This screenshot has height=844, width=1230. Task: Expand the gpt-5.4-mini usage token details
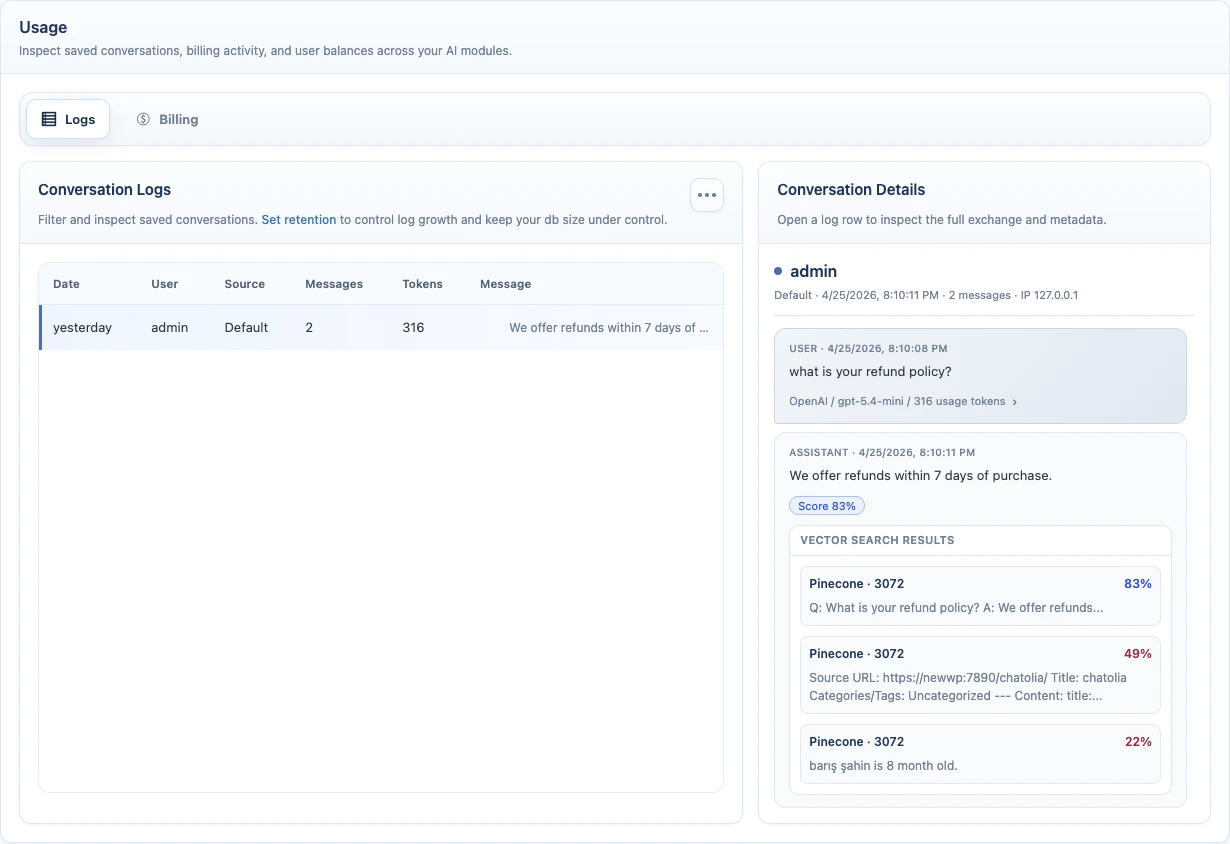click(902, 401)
